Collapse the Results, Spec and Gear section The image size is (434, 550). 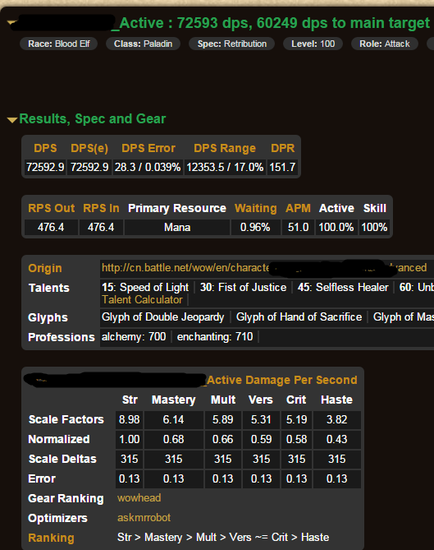(12, 120)
